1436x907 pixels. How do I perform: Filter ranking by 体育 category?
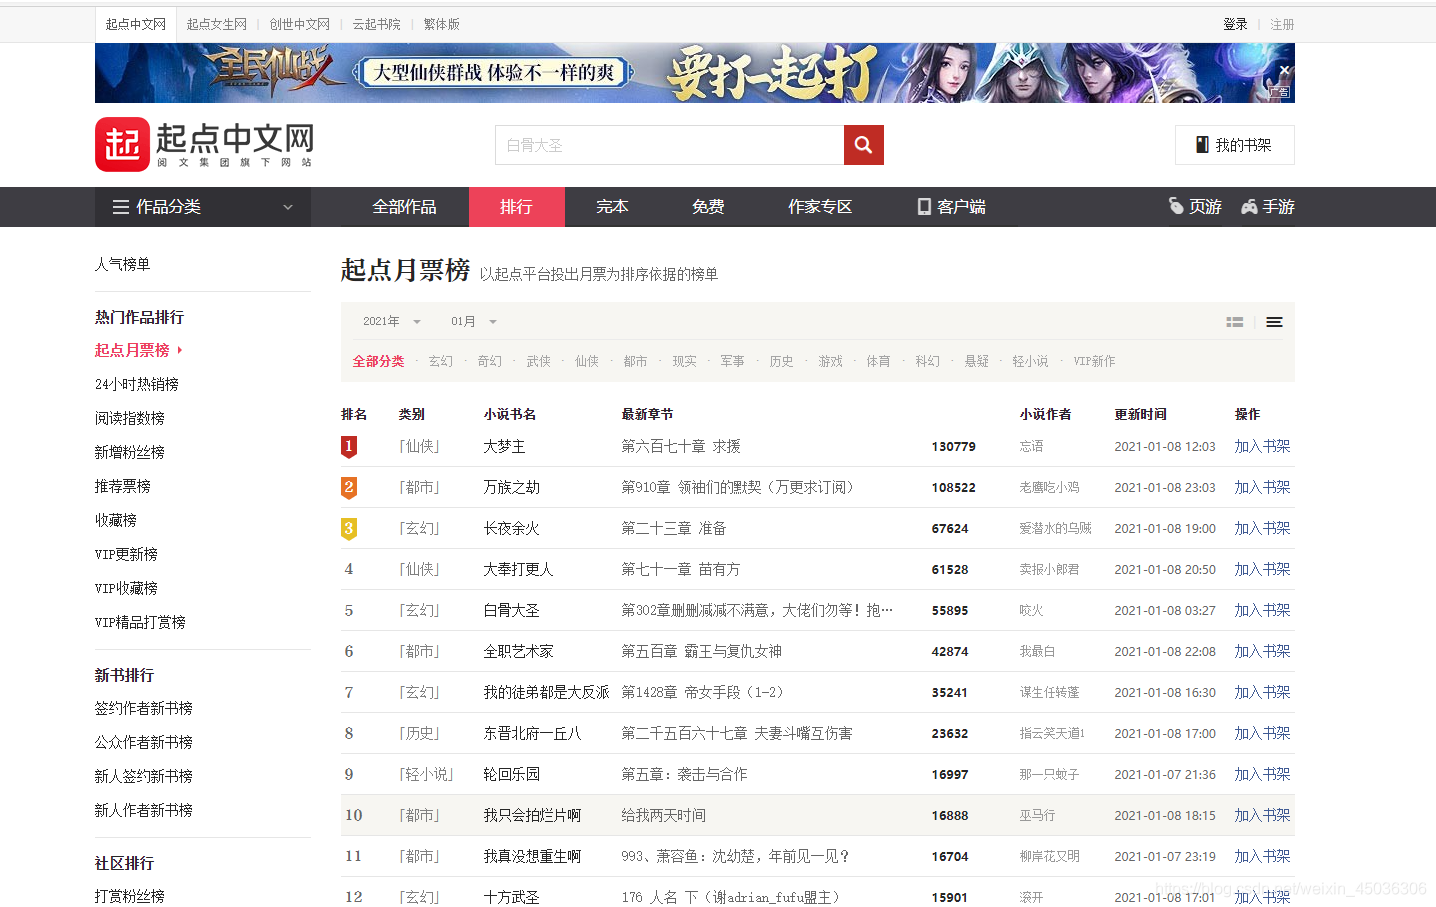point(879,361)
